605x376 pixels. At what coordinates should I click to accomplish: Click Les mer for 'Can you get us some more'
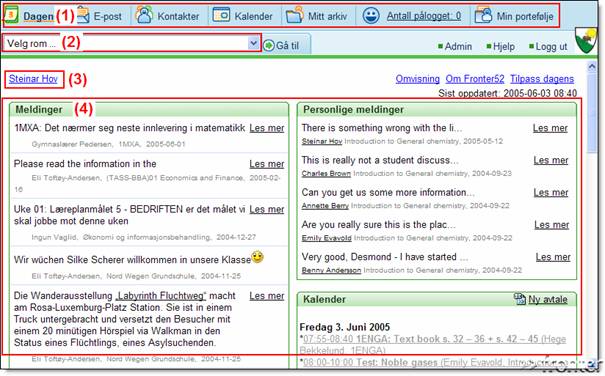coord(551,192)
